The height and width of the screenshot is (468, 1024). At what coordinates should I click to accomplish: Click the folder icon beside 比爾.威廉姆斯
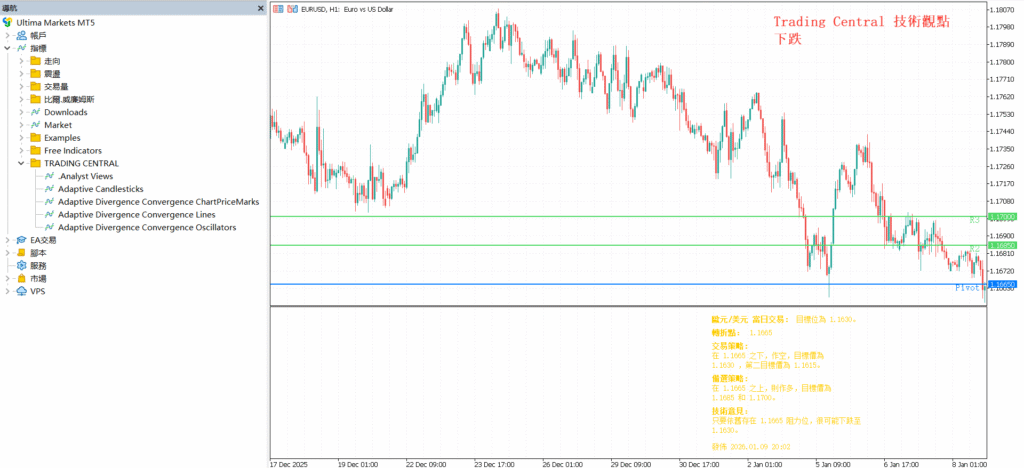tap(35, 99)
